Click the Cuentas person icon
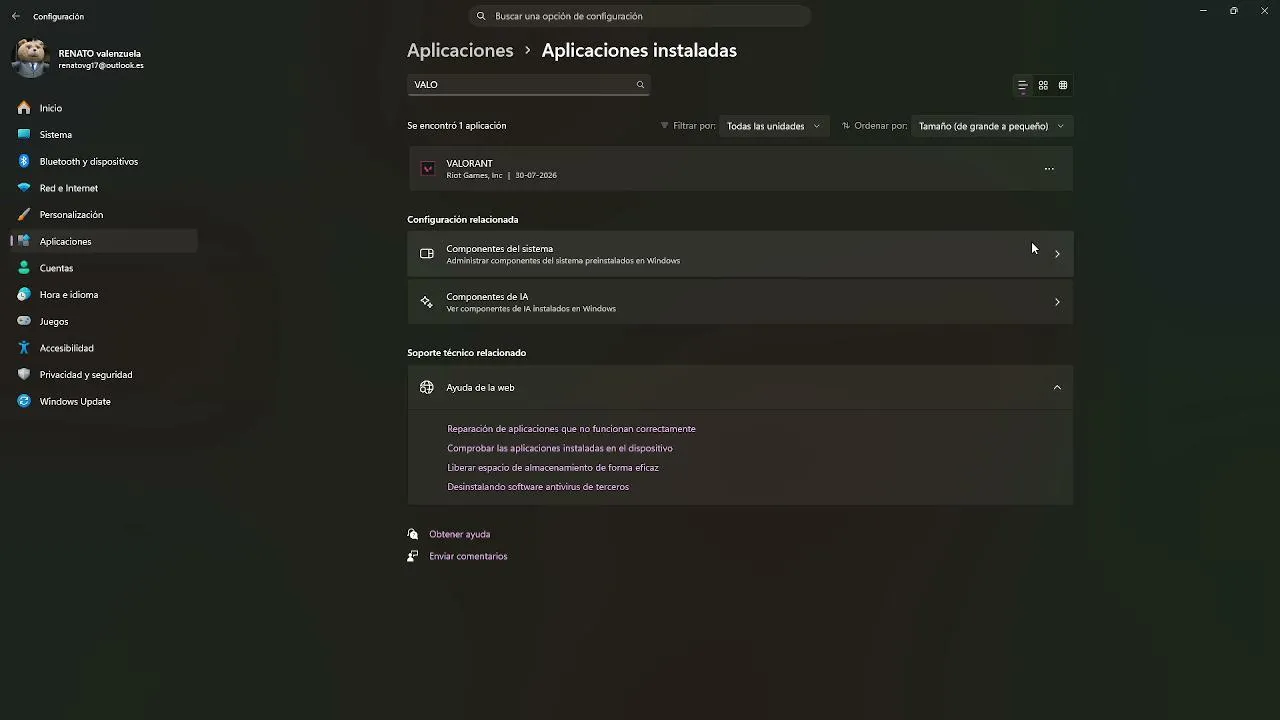This screenshot has width=1280, height=720. [x=24, y=268]
